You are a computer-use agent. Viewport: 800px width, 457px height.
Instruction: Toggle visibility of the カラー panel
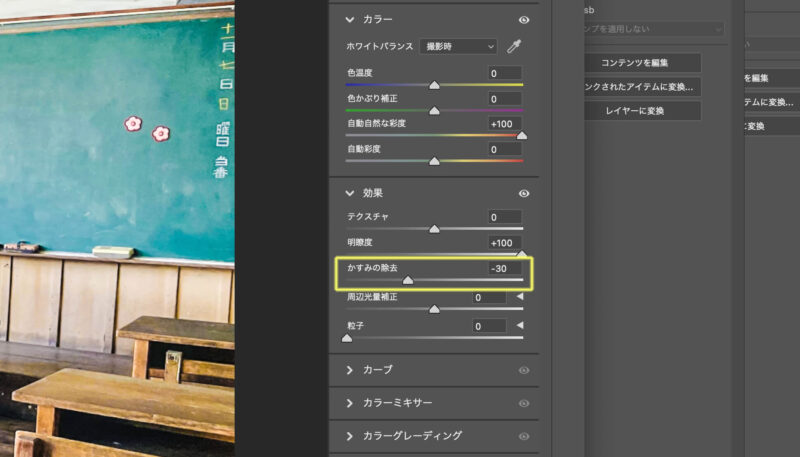pos(523,20)
